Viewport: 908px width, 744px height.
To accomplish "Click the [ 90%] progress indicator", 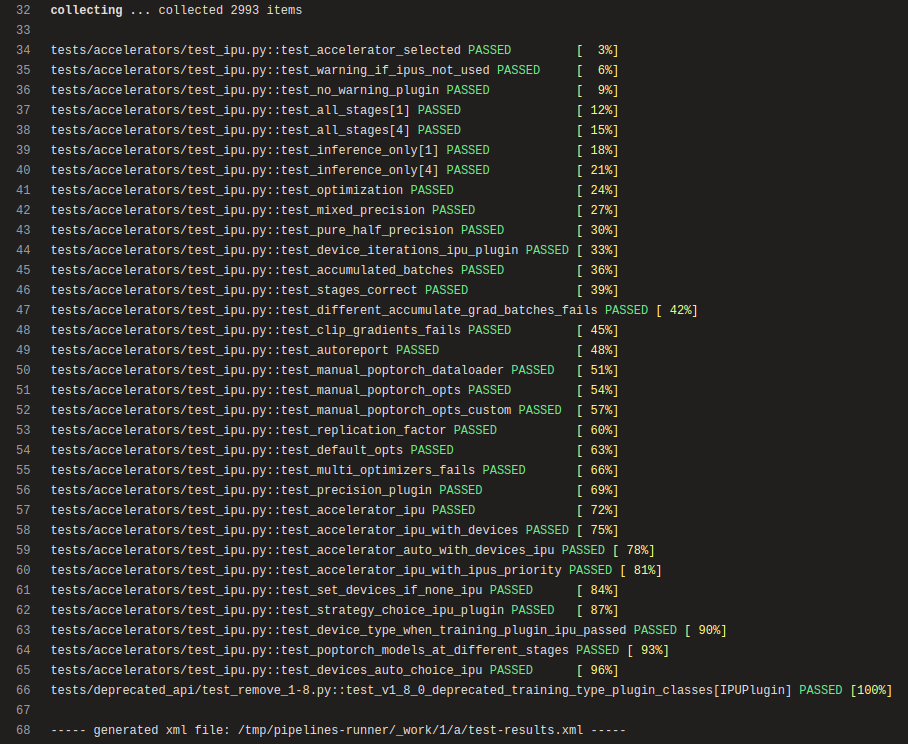I will (705, 629).
